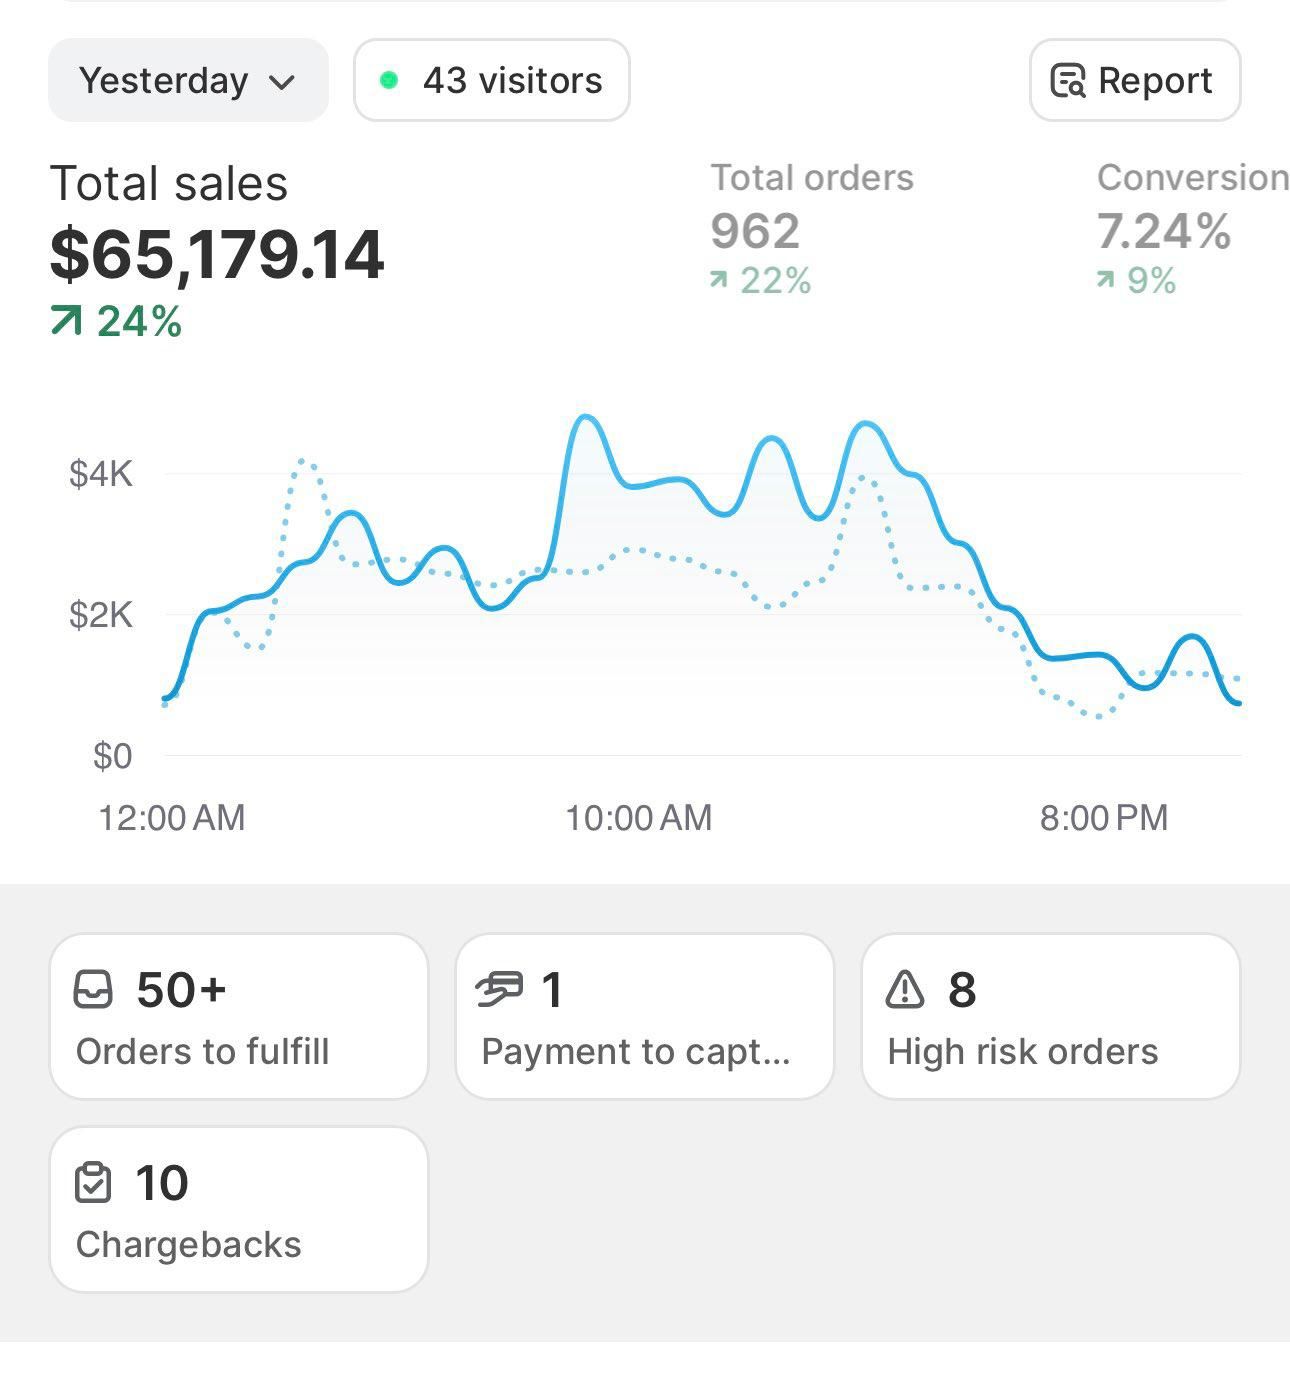Open the Payment to capture label
1290x1387 pixels.
636,1052
